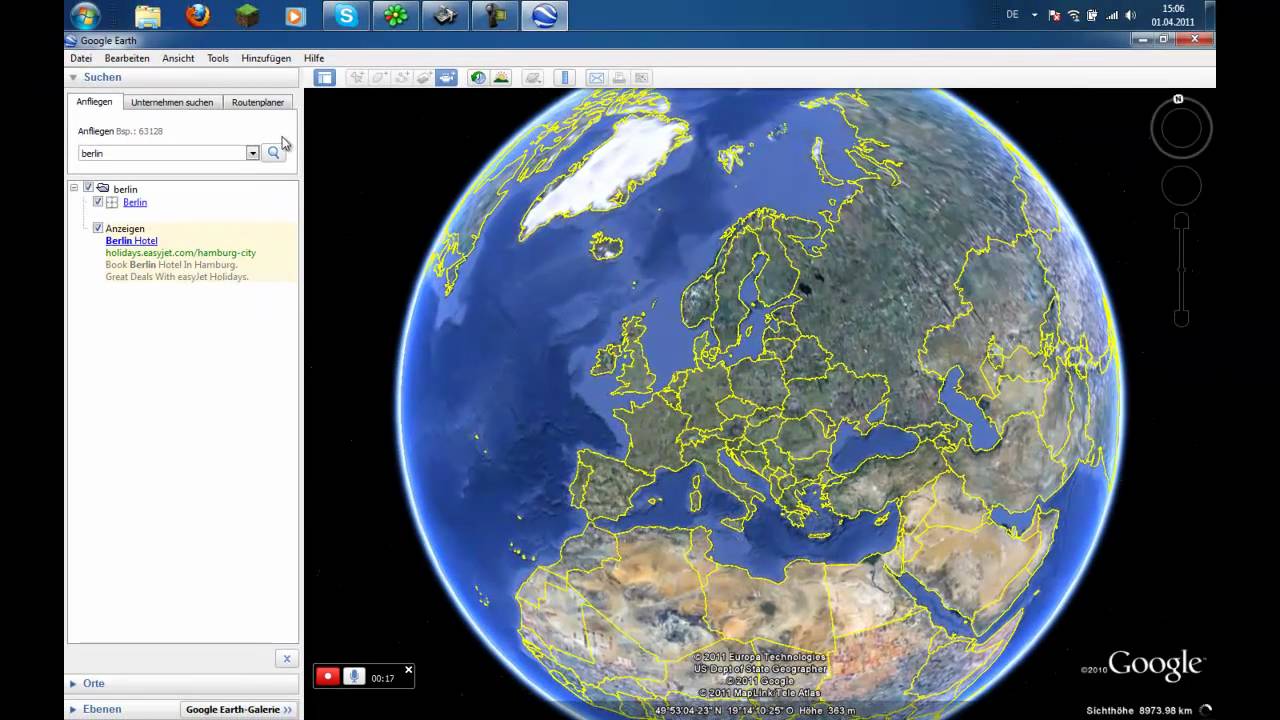Click the View in Google Maps icon

(x=641, y=77)
